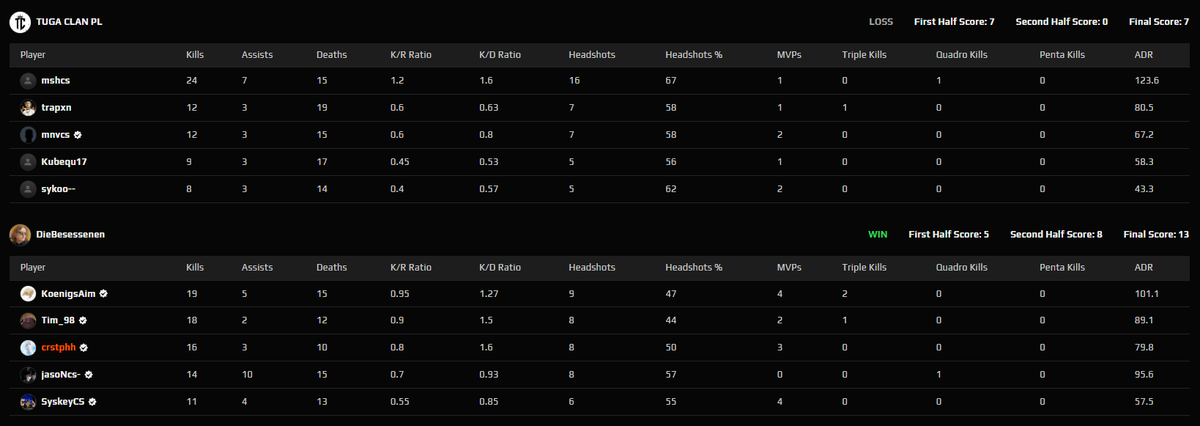The image size is (1200, 426).
Task: Open Kubequ17 player avatar
Action: (28, 161)
